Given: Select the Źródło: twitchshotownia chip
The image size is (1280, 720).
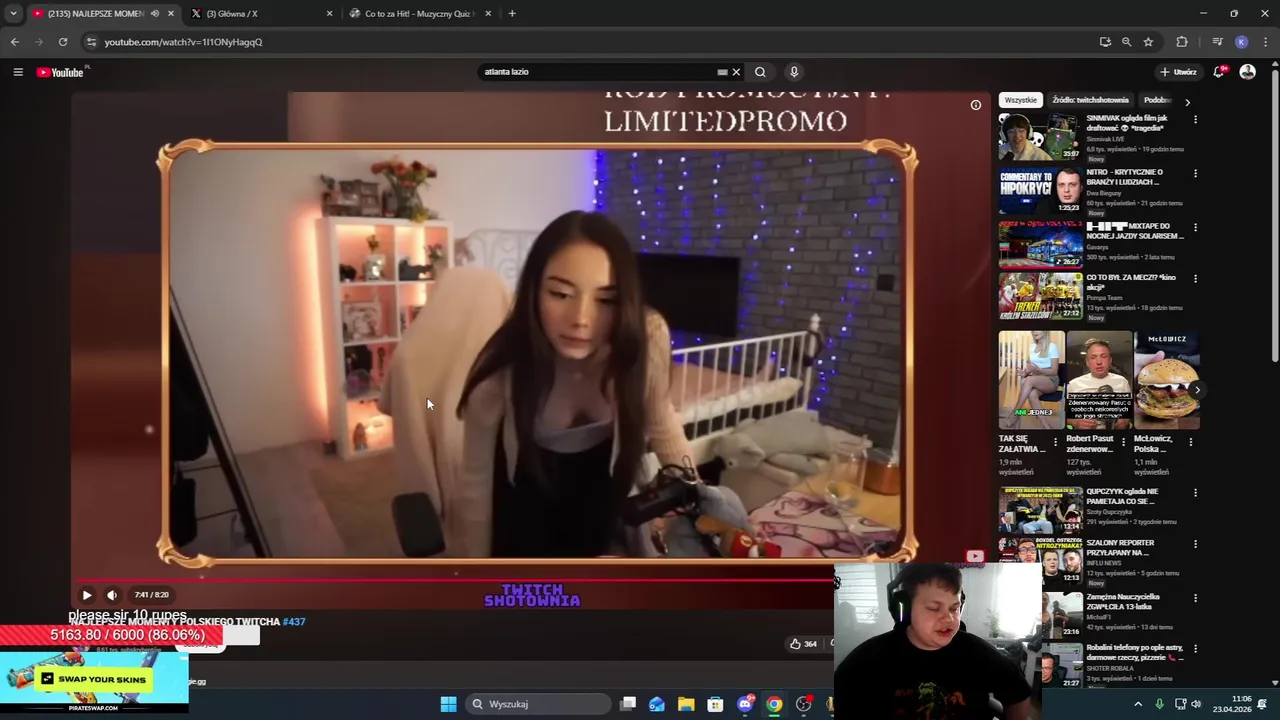Looking at the screenshot, I should (x=1090, y=100).
